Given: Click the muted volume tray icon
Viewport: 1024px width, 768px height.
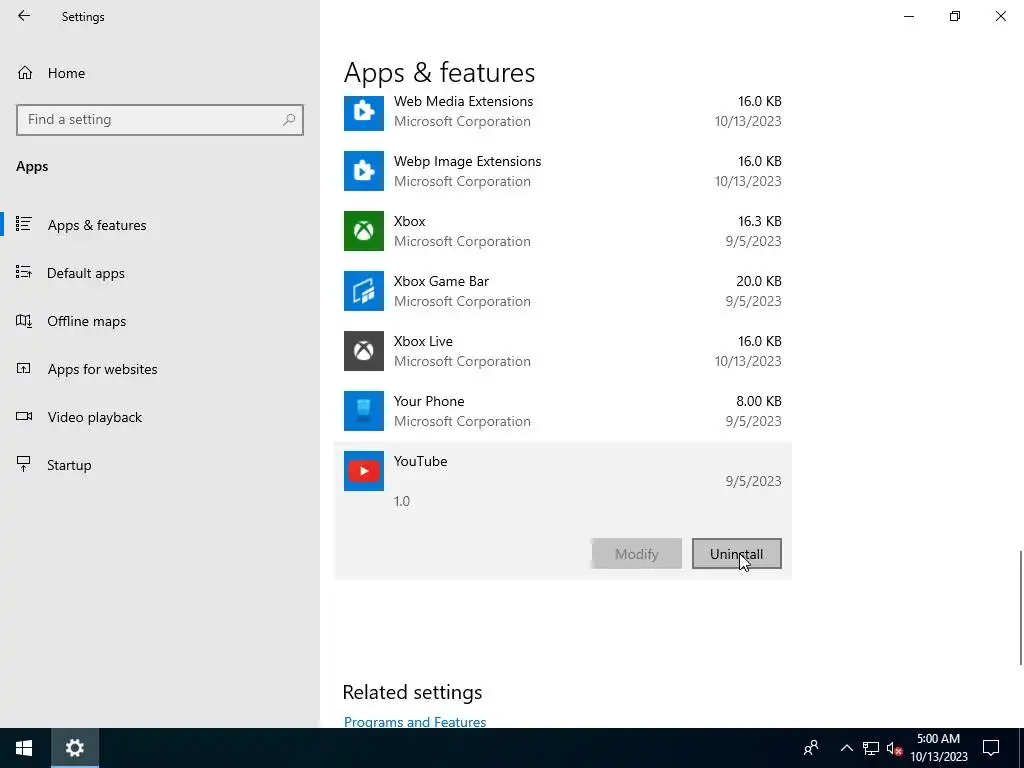Looking at the screenshot, I should click(894, 748).
